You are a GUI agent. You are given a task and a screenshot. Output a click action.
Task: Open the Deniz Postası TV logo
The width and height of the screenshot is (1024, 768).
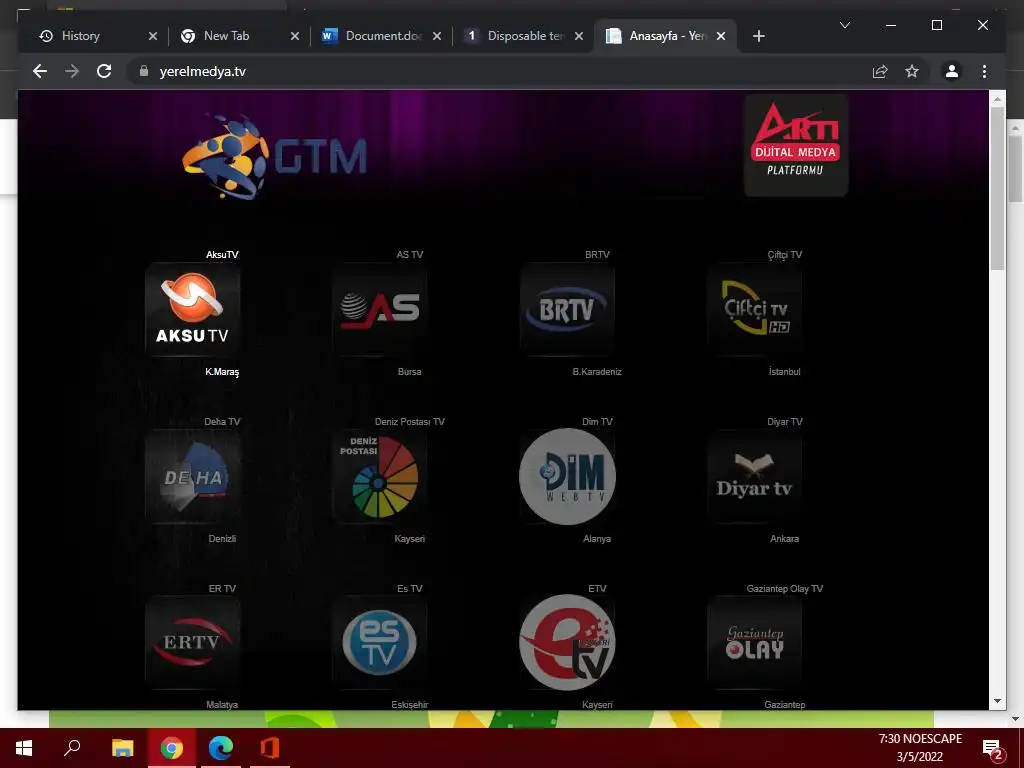point(379,477)
